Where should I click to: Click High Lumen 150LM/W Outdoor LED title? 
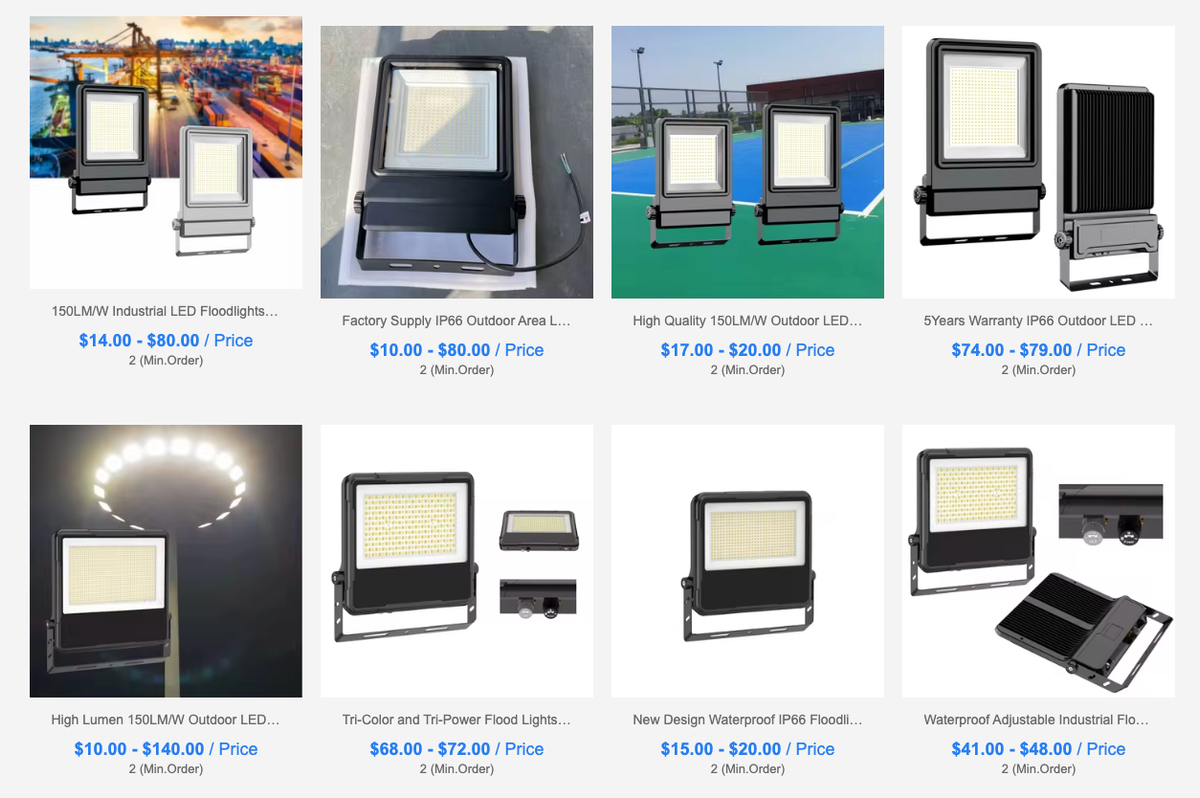click(x=165, y=720)
